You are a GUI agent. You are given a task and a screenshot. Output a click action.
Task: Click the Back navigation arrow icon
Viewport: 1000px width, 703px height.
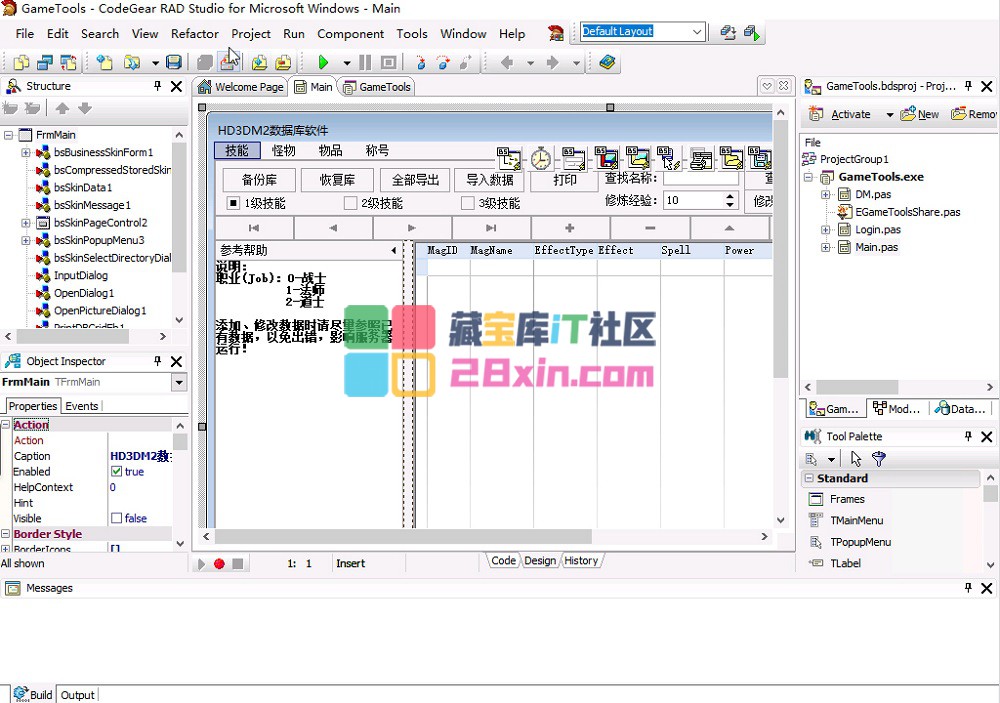tap(507, 63)
